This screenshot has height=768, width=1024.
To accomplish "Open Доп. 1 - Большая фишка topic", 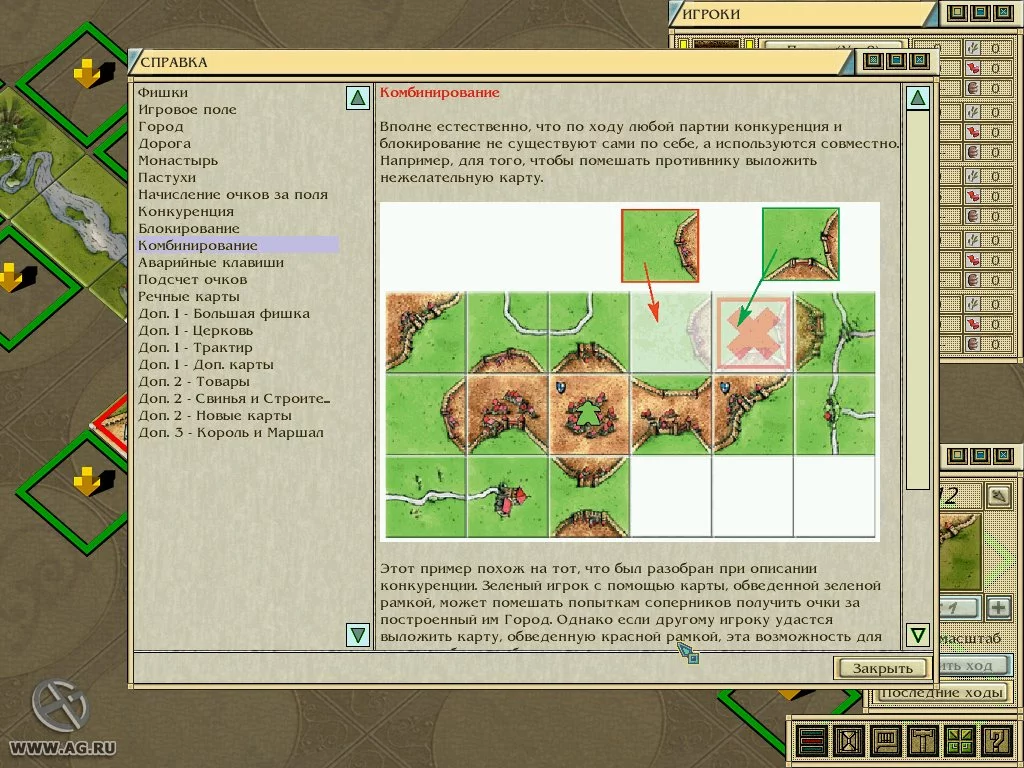I will (224, 313).
